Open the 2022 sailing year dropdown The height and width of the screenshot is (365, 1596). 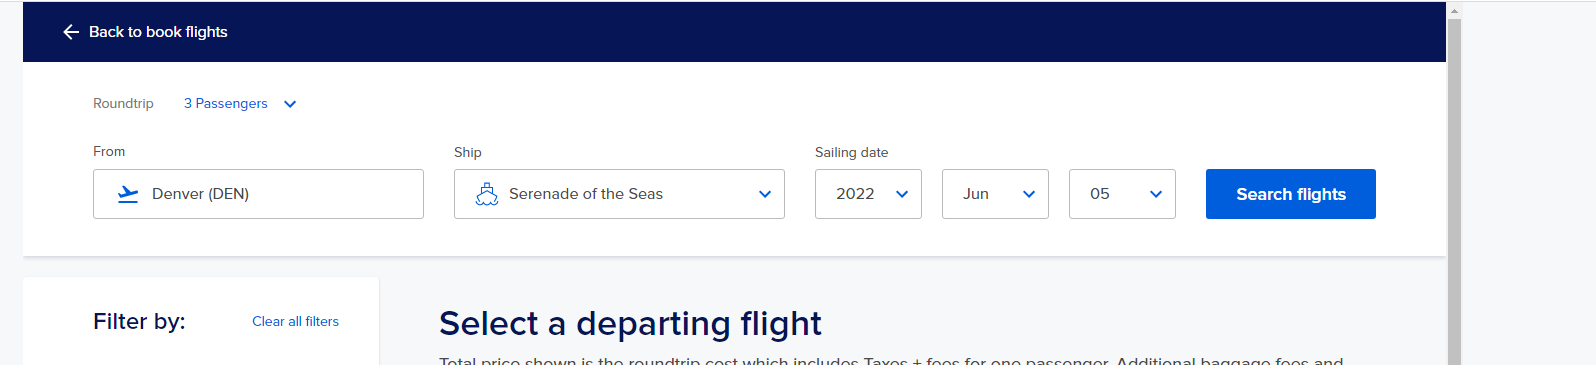tap(868, 194)
